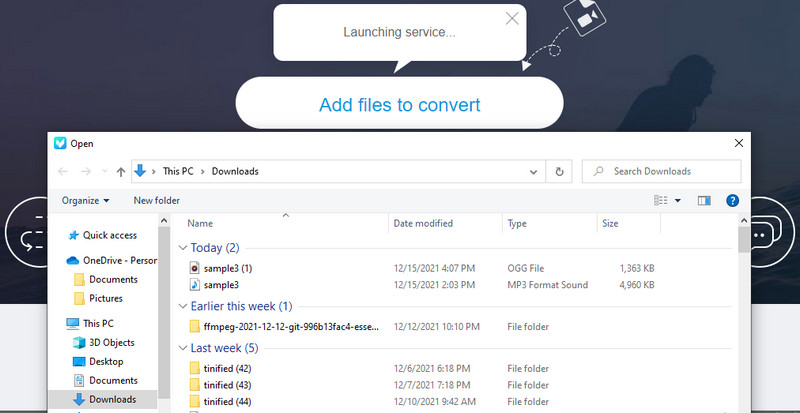Refresh the Downloads folder listing
Screen dimensions: 800x413
click(560, 171)
